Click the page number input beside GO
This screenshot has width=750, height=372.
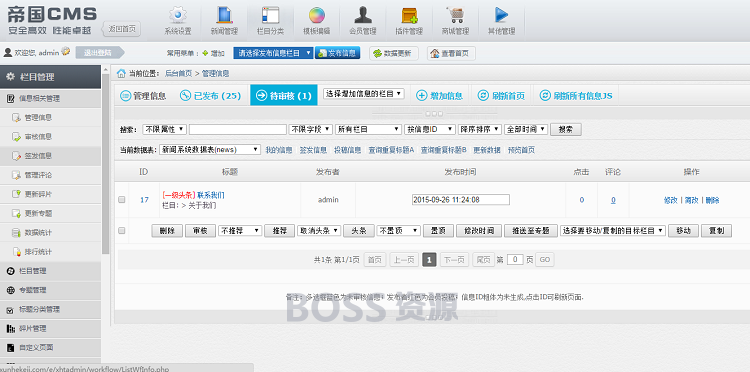pyautogui.click(x=515, y=260)
